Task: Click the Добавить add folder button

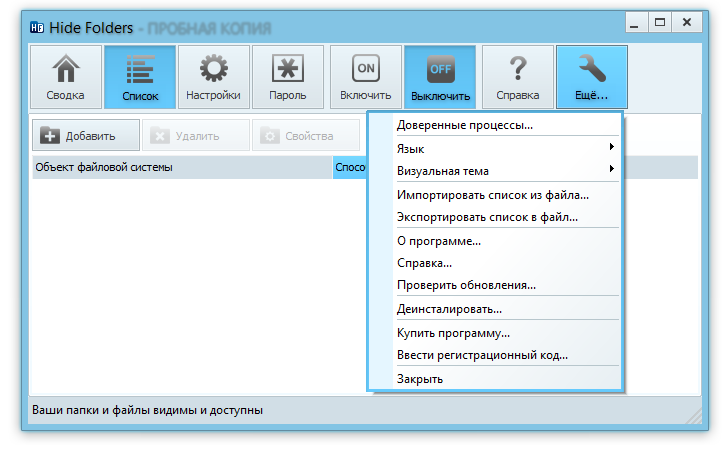Action: pyautogui.click(x=86, y=135)
